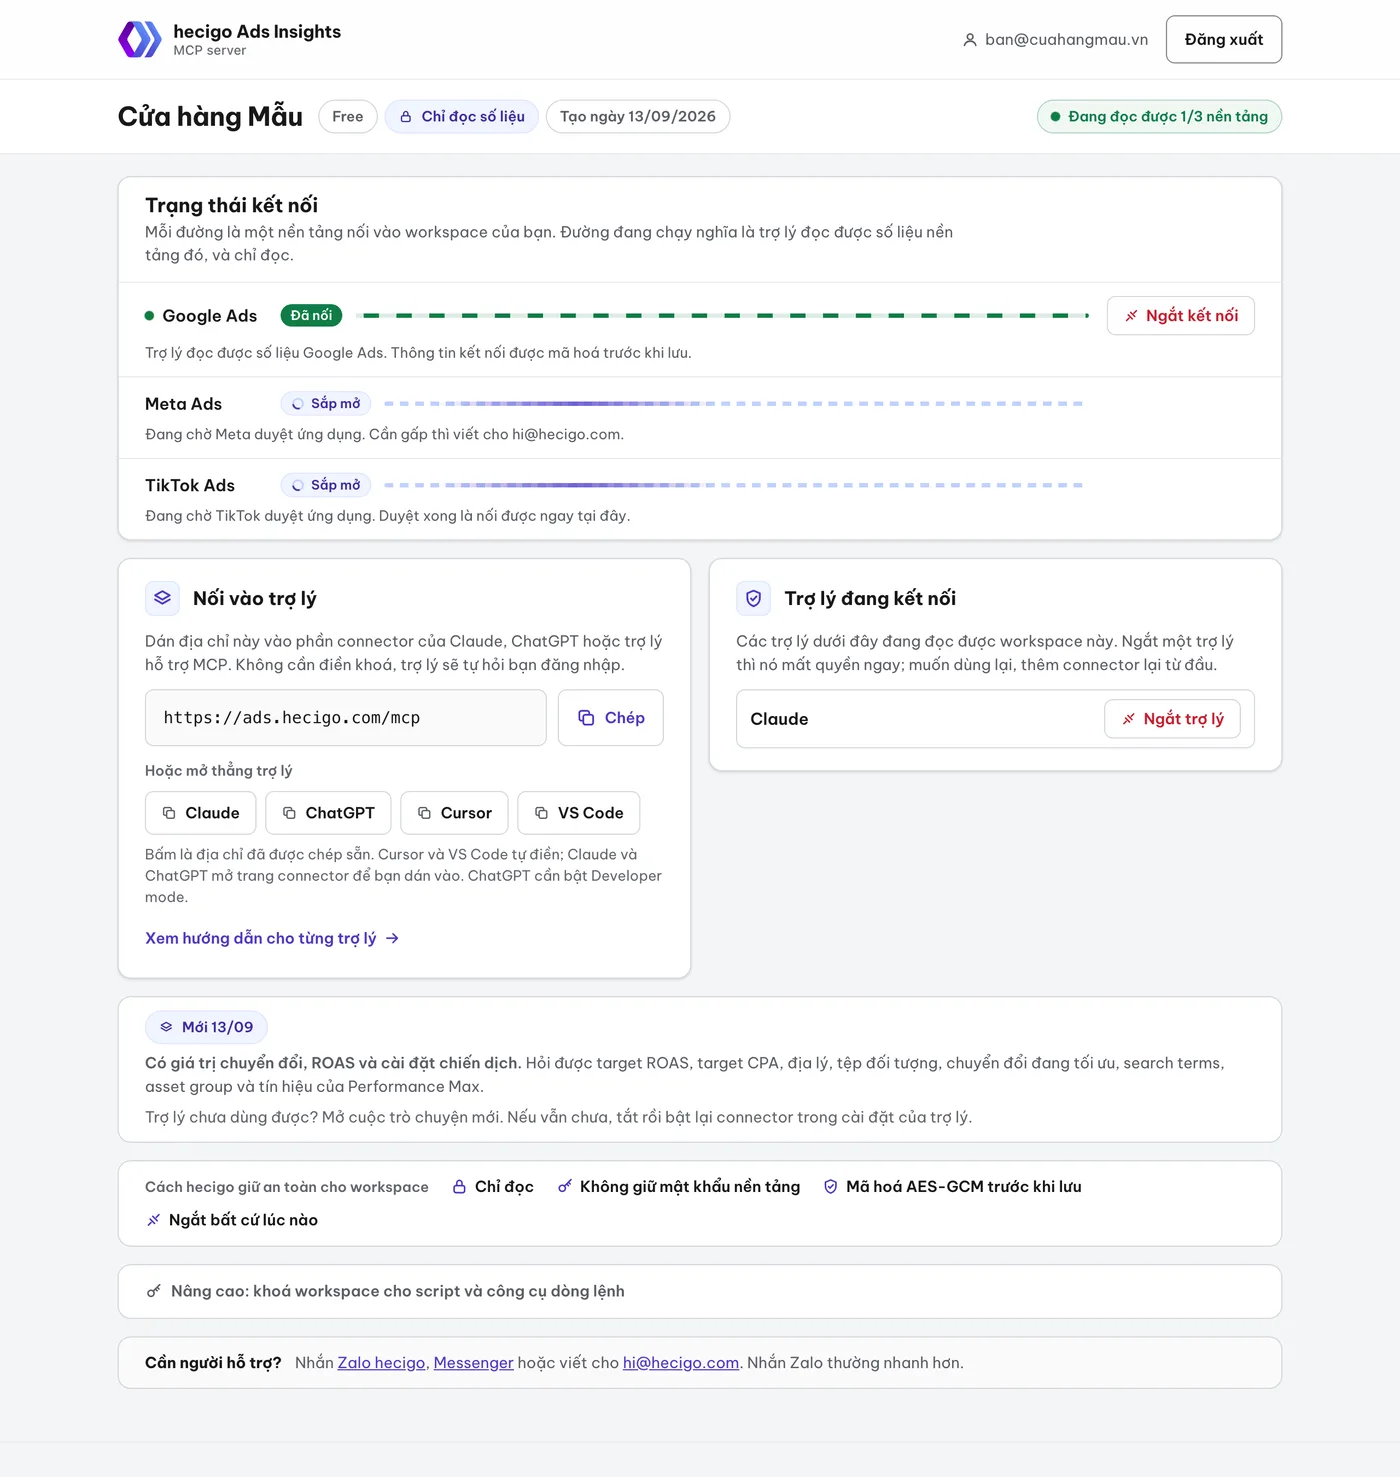Click the hecigo logo icon
The width and height of the screenshot is (1400, 1477).
click(140, 39)
